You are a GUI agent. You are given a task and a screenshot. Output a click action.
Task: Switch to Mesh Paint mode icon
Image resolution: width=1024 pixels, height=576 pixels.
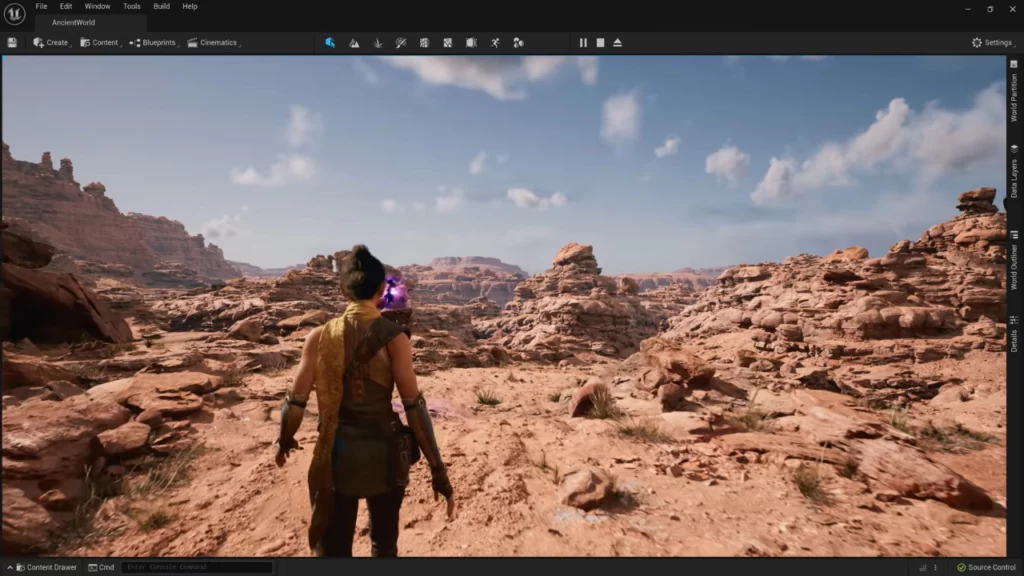pyautogui.click(x=401, y=42)
